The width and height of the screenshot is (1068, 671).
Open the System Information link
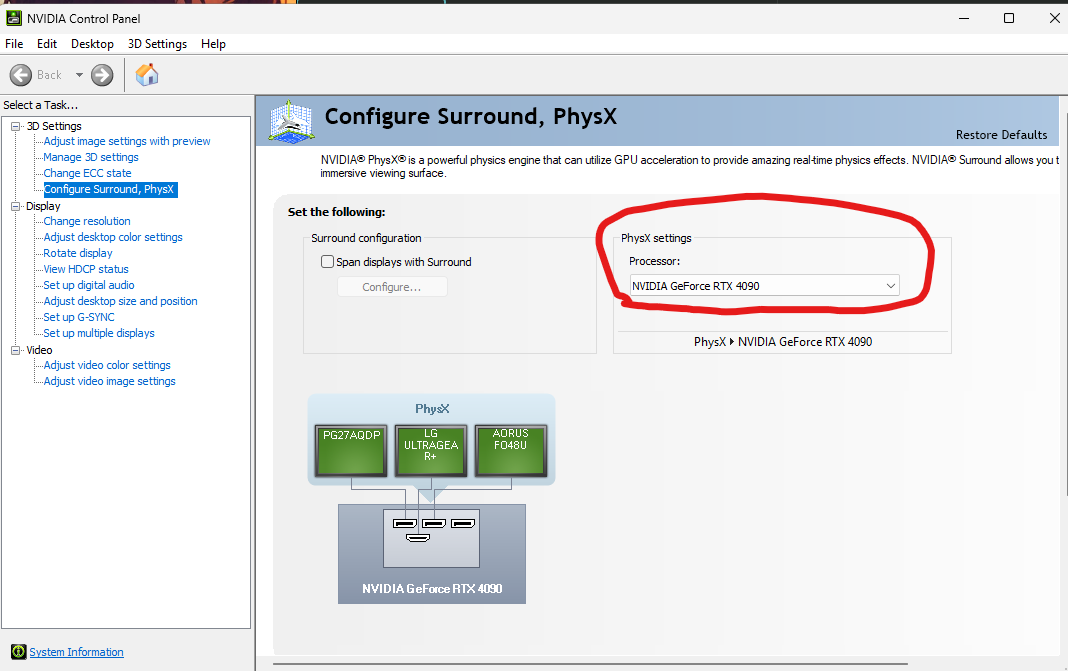pyautogui.click(x=76, y=652)
